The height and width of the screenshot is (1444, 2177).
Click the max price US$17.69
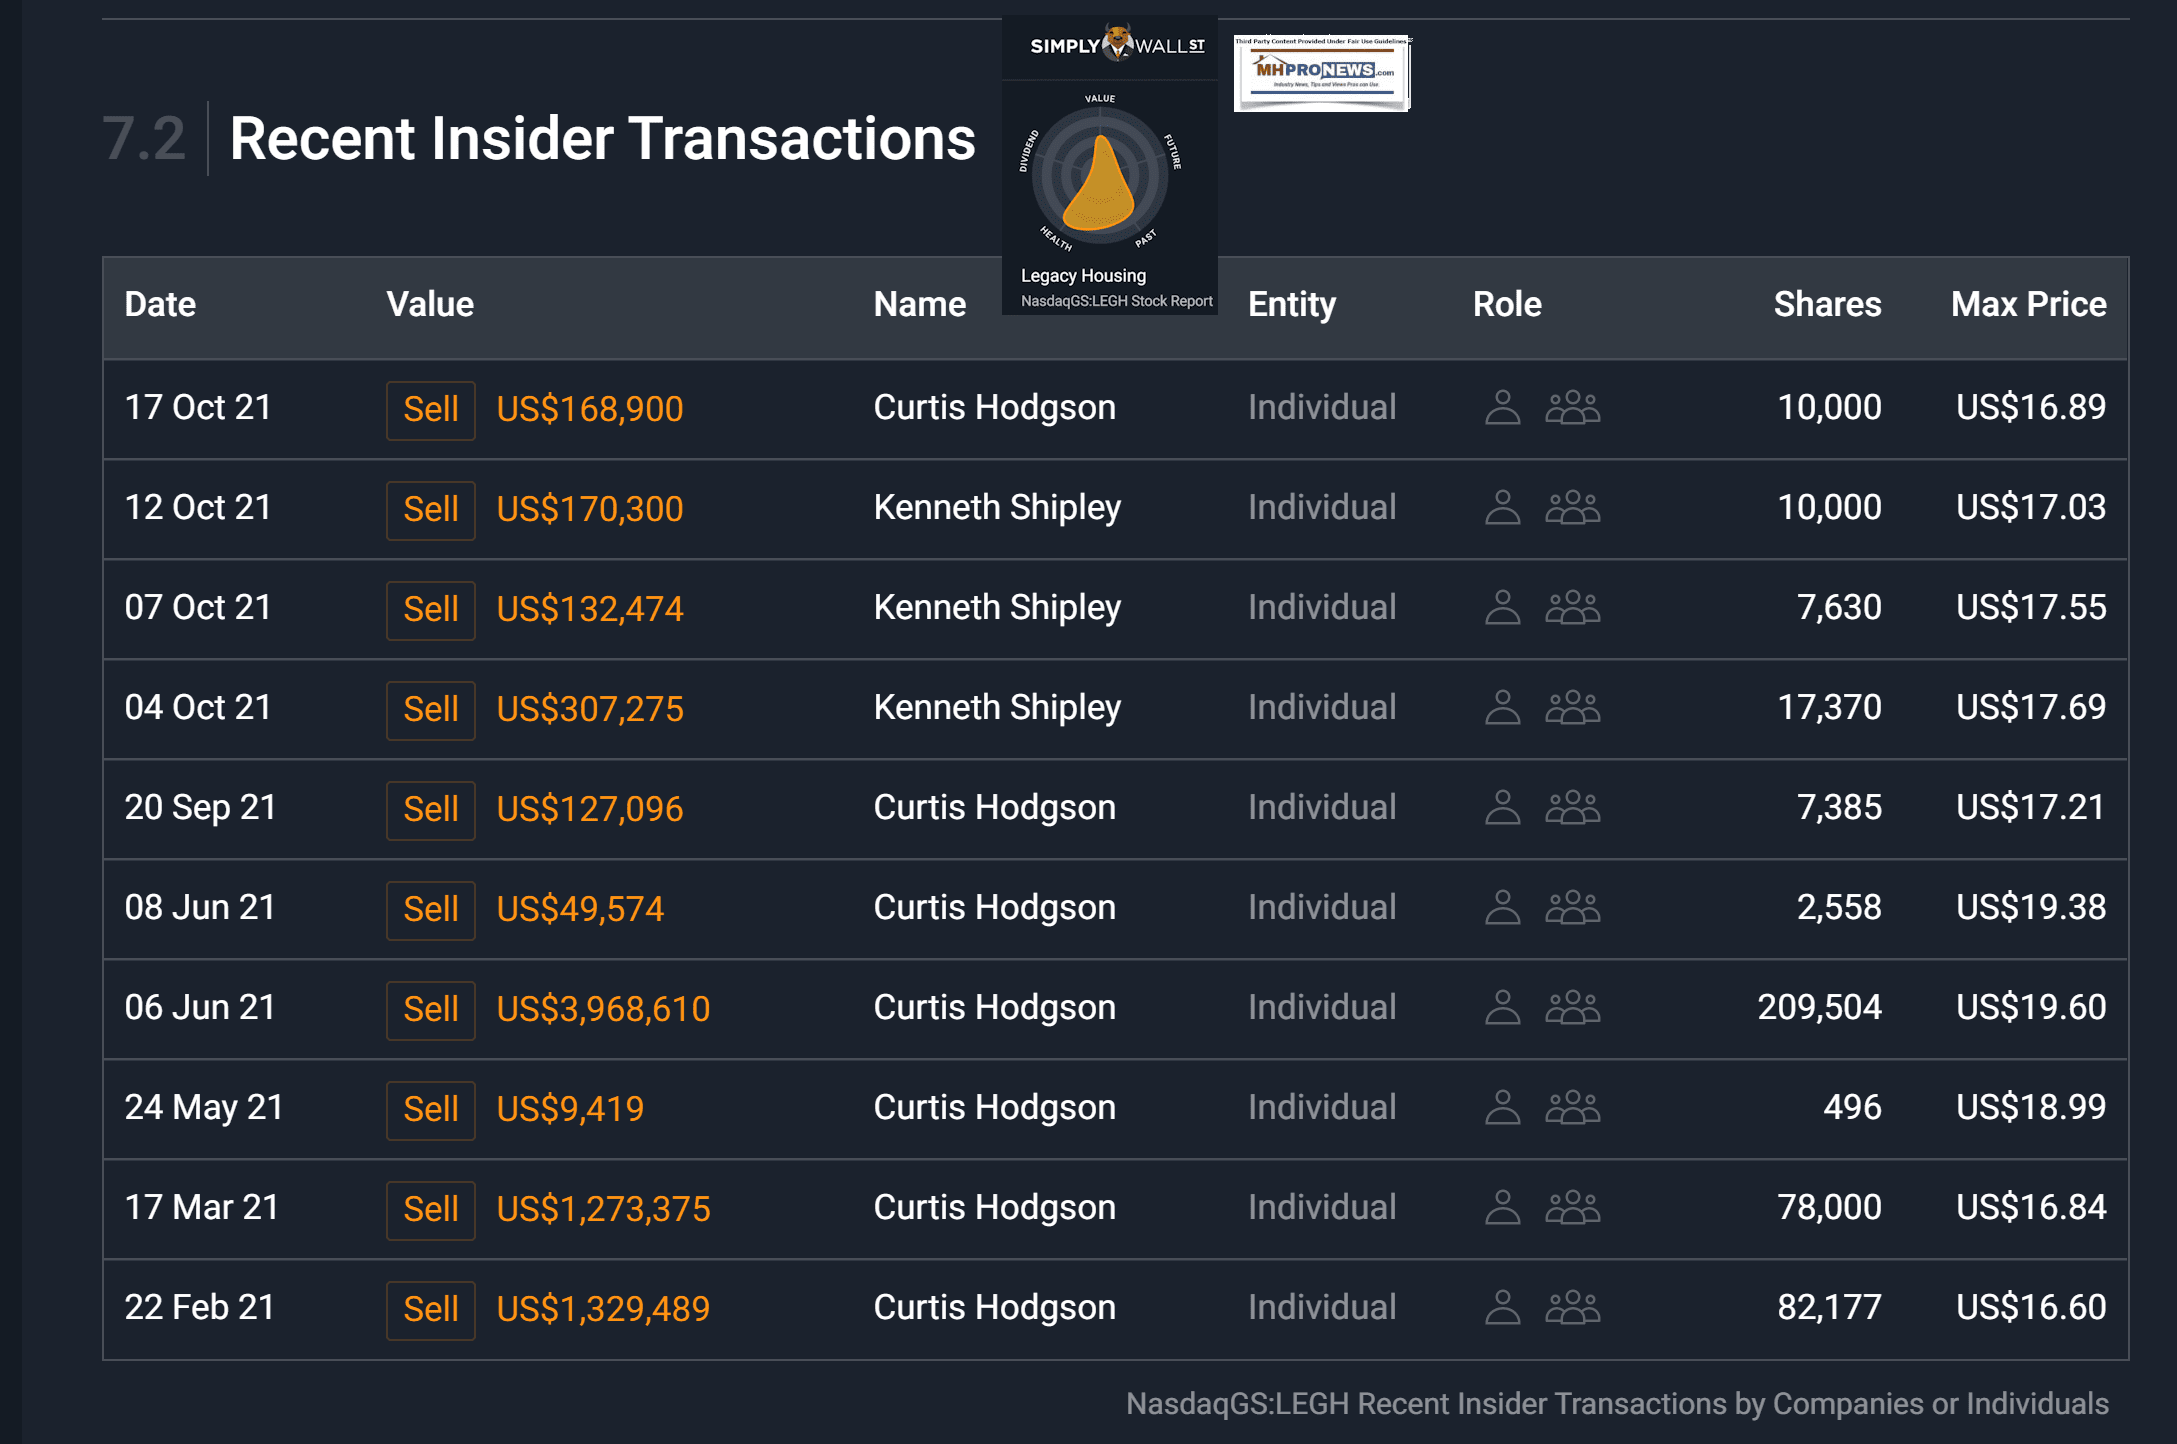(x=2031, y=707)
